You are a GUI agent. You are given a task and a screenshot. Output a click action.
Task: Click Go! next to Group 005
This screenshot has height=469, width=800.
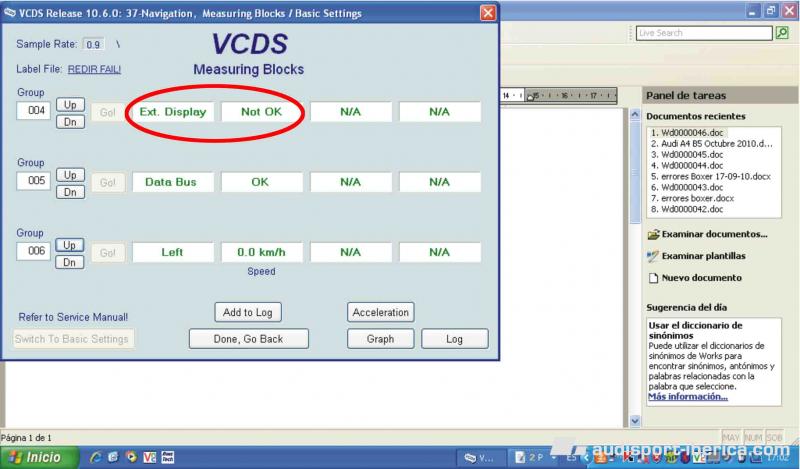coord(108,182)
